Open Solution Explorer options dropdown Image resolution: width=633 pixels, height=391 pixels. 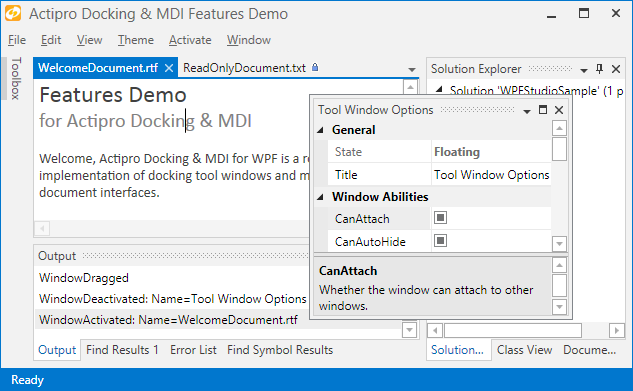[x=584, y=70]
